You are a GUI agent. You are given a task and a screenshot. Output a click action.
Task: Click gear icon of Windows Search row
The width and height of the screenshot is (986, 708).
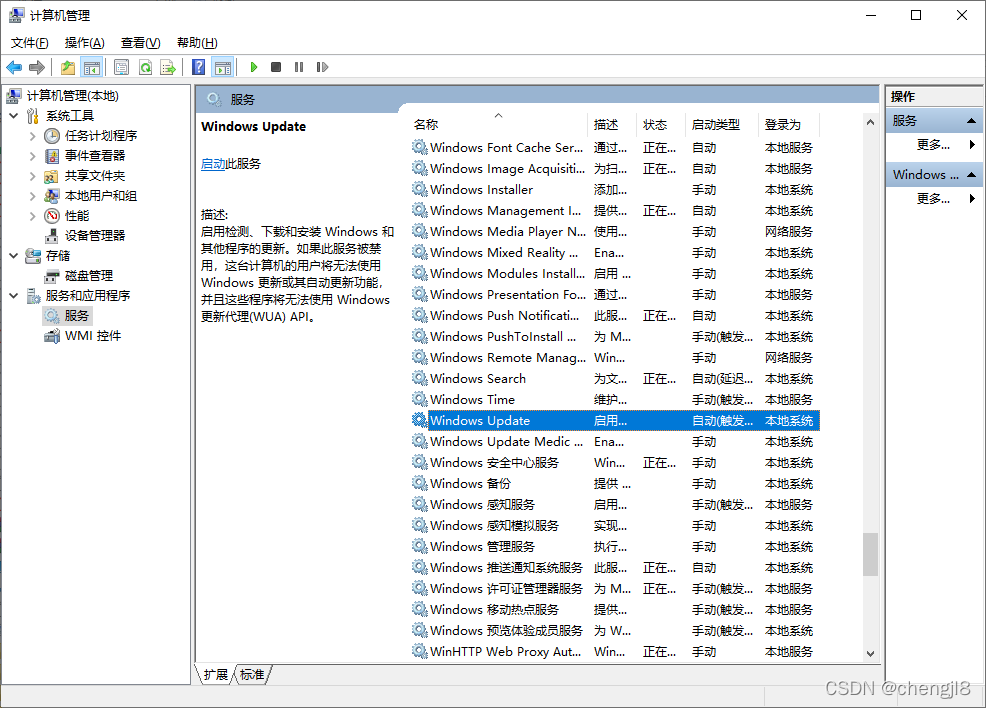click(x=419, y=379)
